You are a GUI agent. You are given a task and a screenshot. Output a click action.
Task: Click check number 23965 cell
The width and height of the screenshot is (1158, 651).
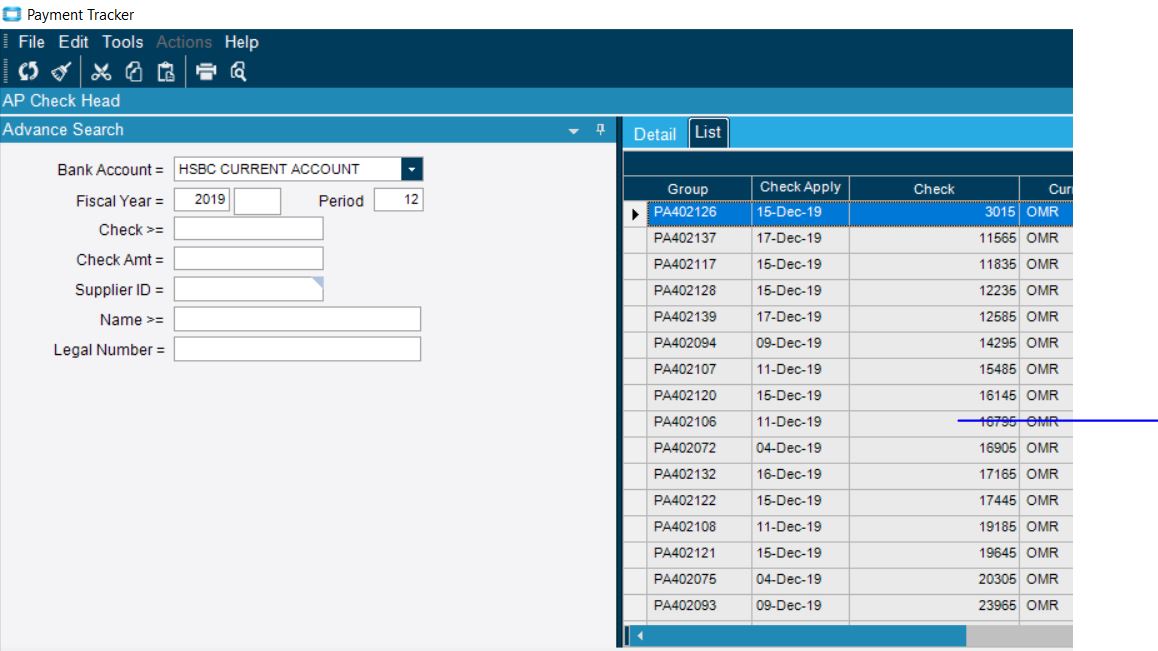coord(934,605)
